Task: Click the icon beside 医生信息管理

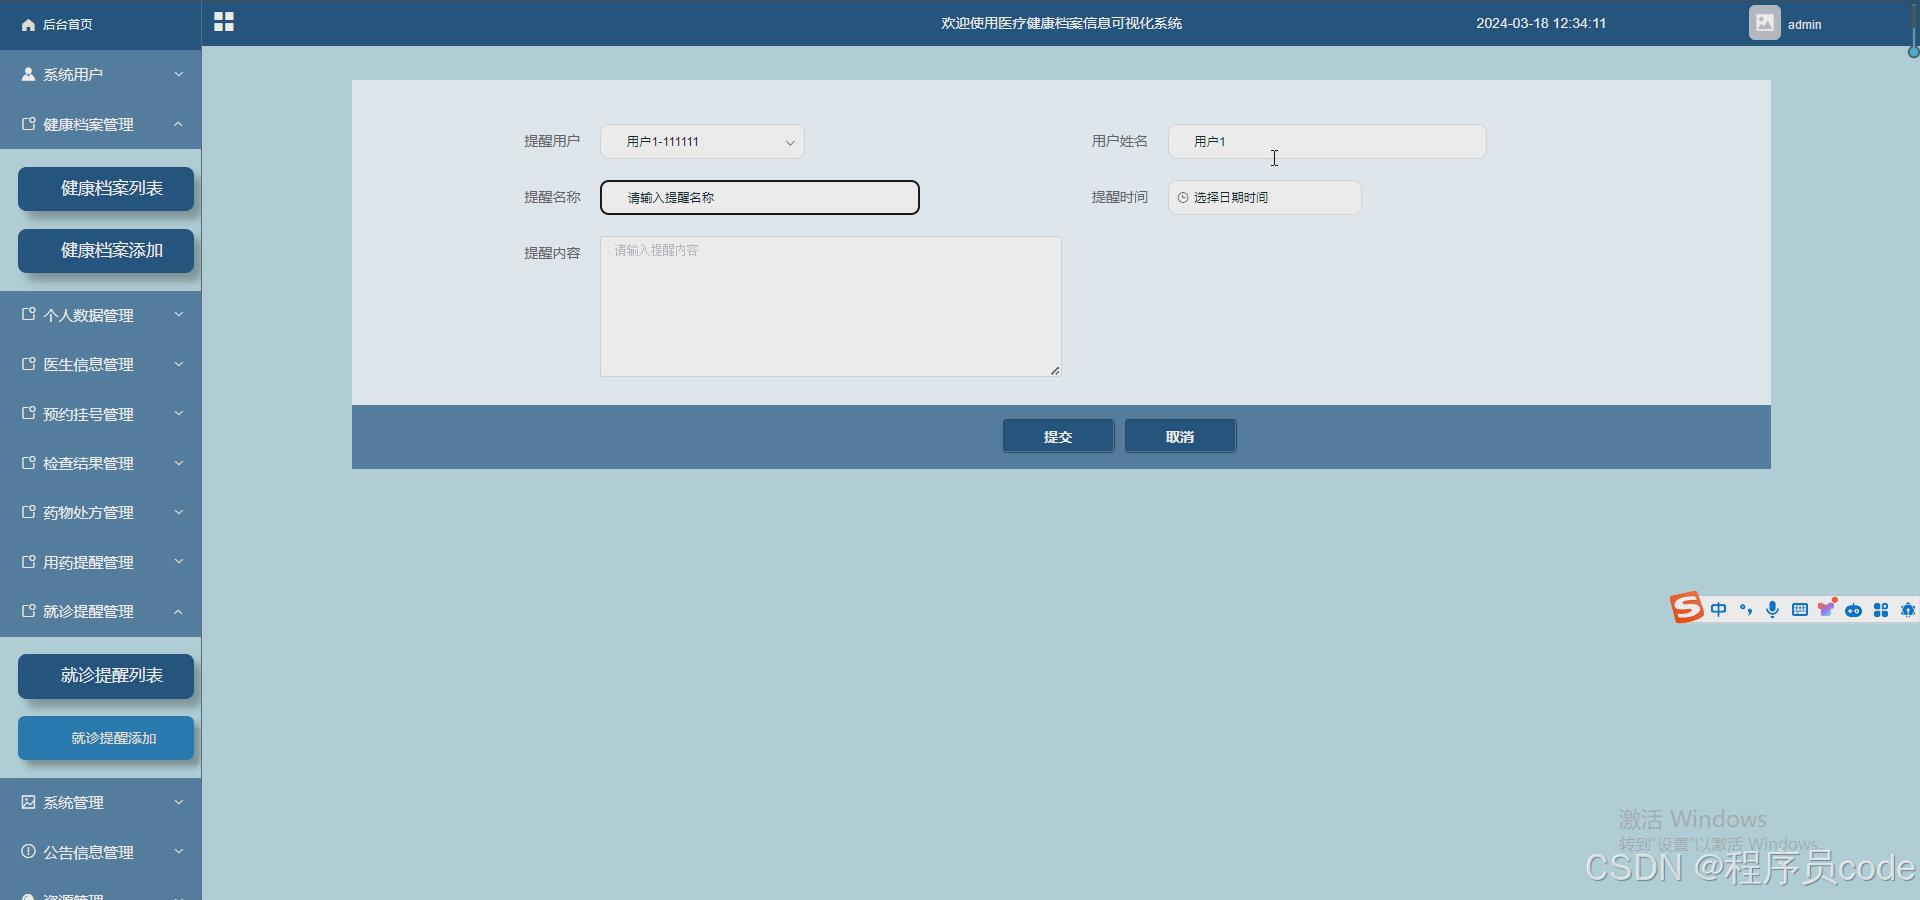Action: point(28,364)
